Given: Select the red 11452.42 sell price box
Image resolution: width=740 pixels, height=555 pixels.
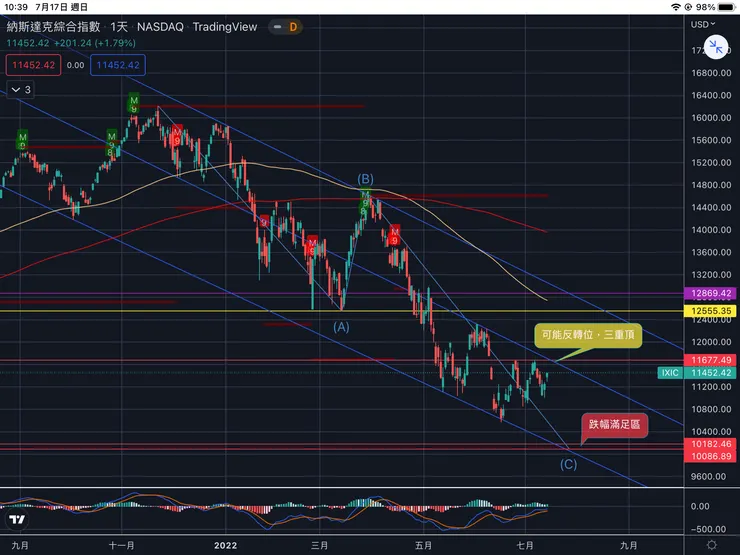Looking at the screenshot, I should click(34, 65).
